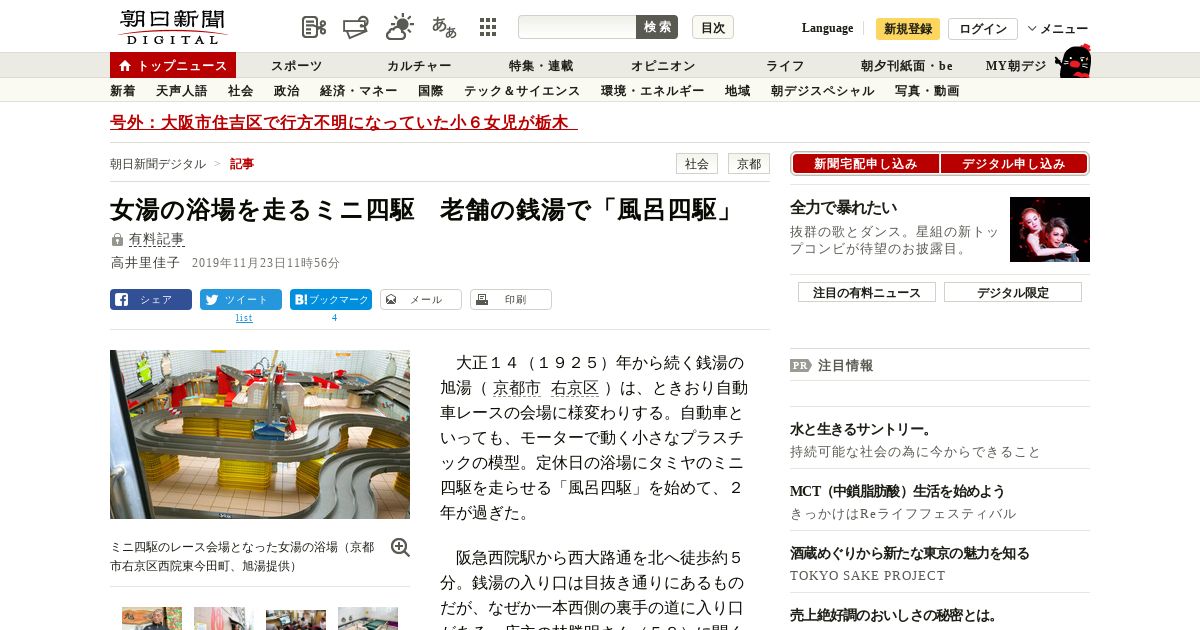The image size is (1200, 630).
Task: Select the ライフ tab
Action: pyautogui.click(x=785, y=66)
